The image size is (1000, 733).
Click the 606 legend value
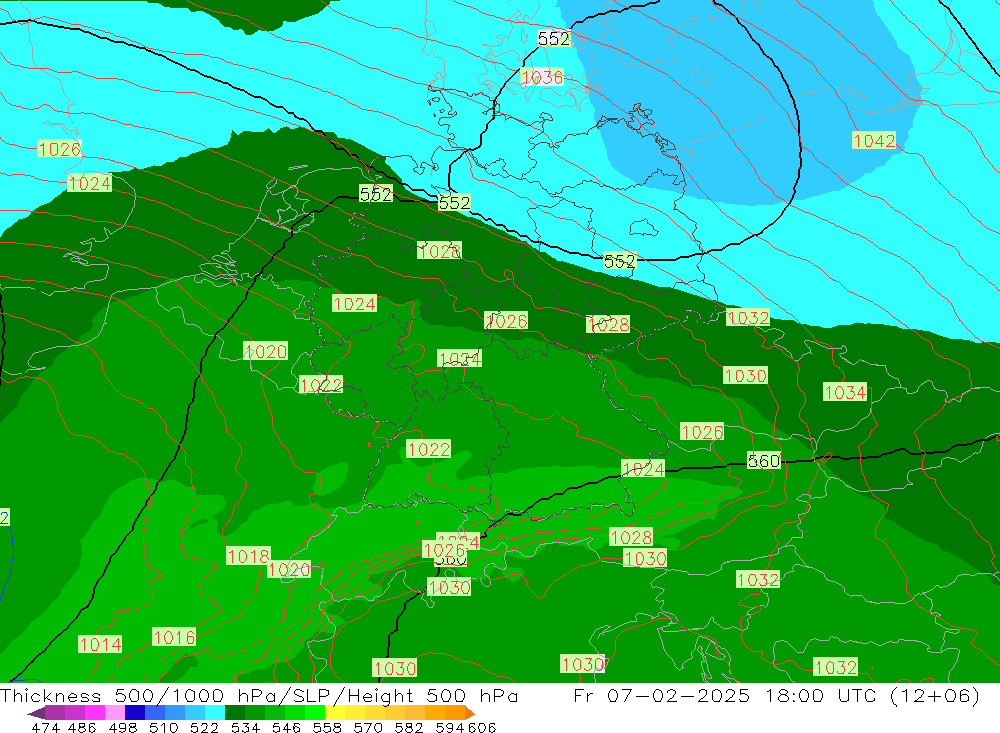482,727
